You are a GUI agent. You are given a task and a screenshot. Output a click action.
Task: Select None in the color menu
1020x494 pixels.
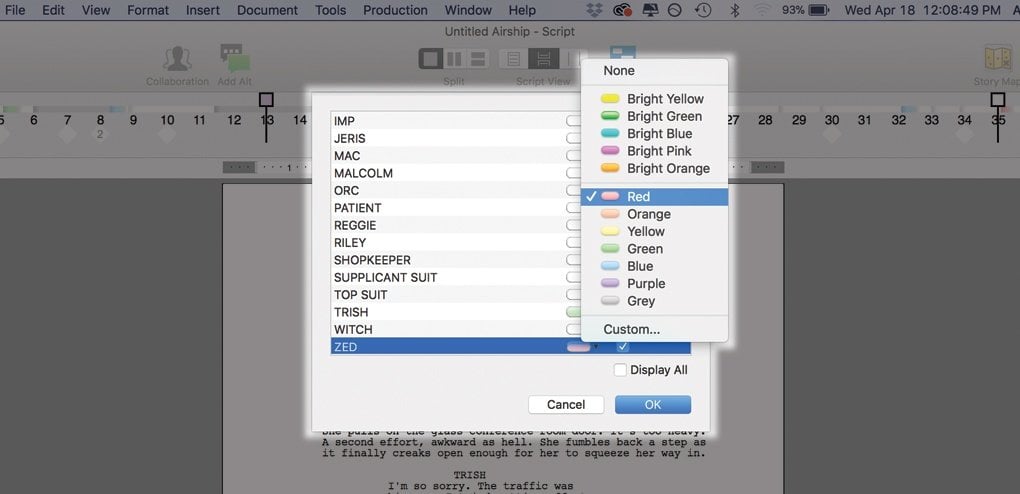tap(619, 71)
